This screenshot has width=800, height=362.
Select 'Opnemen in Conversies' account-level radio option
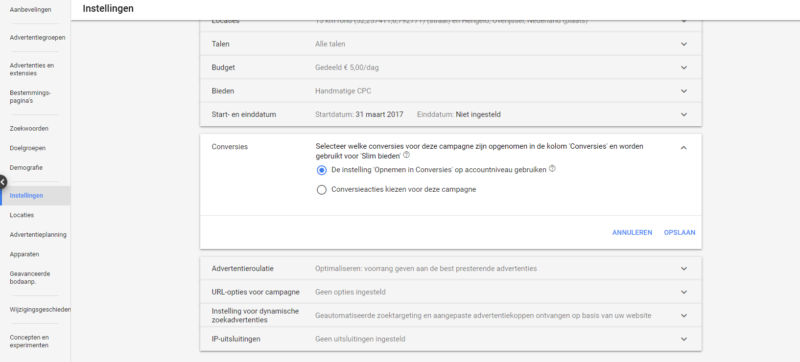pyautogui.click(x=321, y=170)
